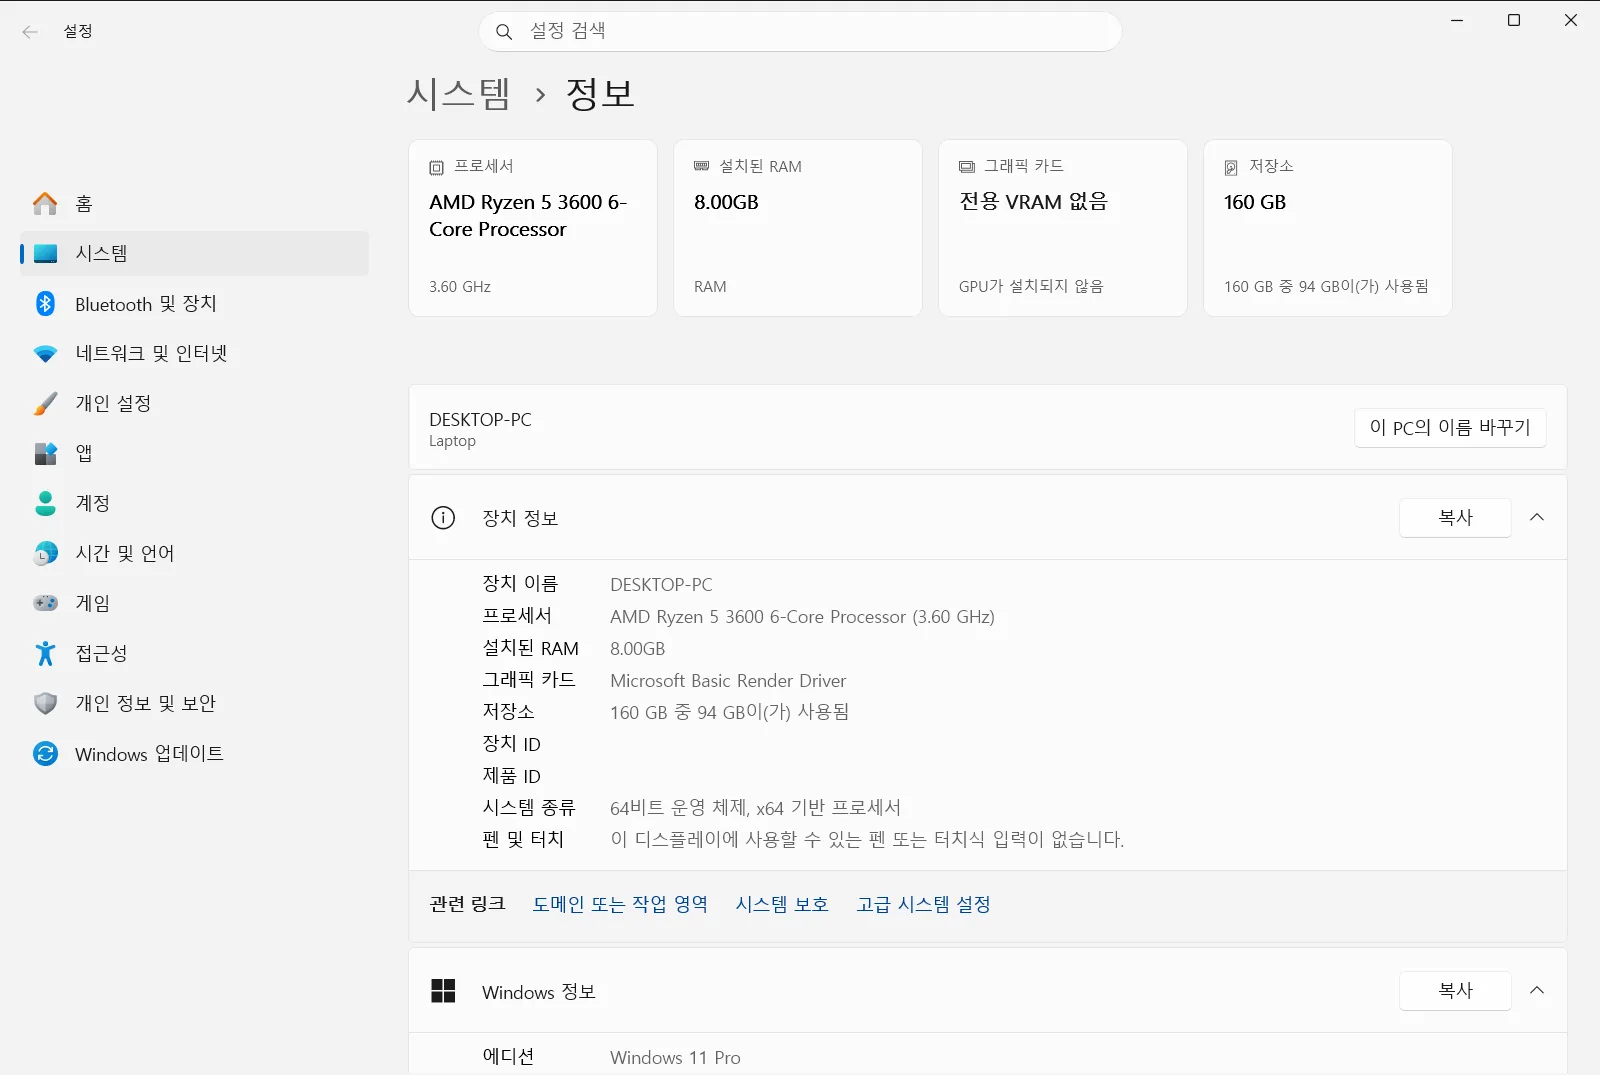Collapse the Windows 정보 section chevron
Image resolution: width=1600 pixels, height=1075 pixels.
[x=1537, y=991]
